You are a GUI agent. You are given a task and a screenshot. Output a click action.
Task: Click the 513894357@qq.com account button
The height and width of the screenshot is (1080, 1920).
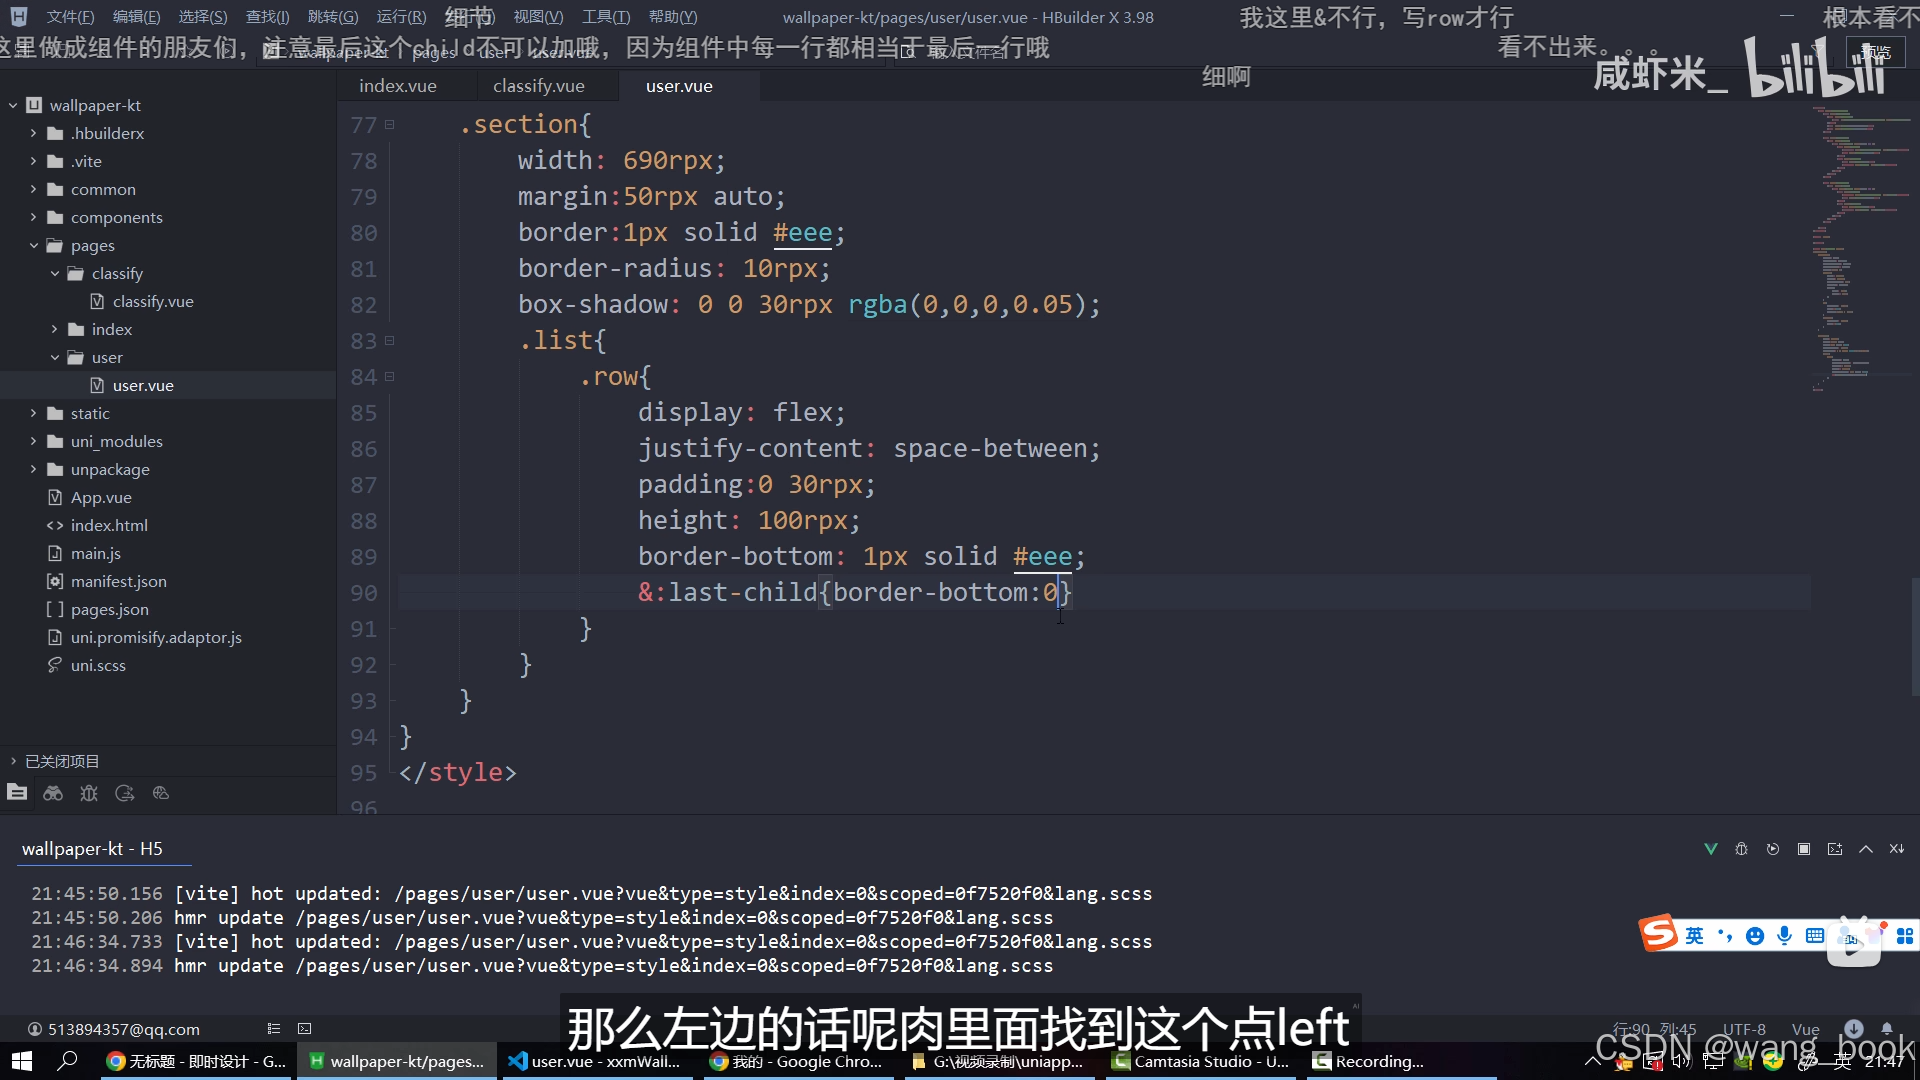pyautogui.click(x=113, y=1029)
